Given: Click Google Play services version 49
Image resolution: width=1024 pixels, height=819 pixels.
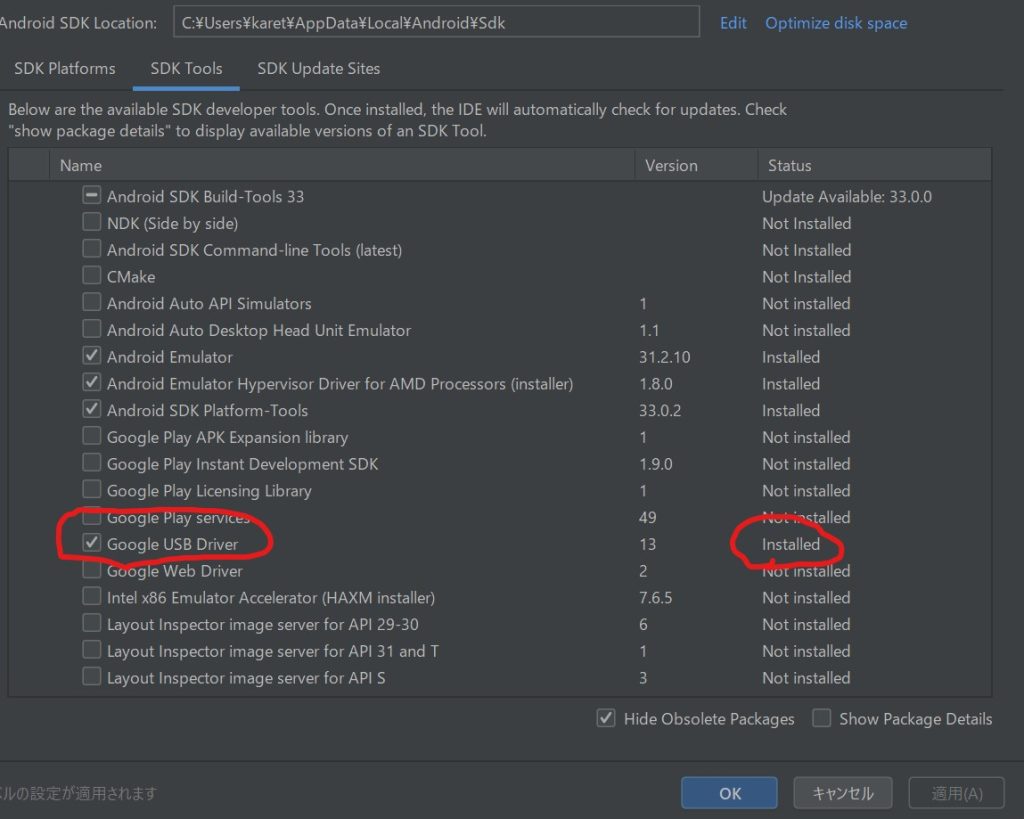Looking at the screenshot, I should 647,518.
